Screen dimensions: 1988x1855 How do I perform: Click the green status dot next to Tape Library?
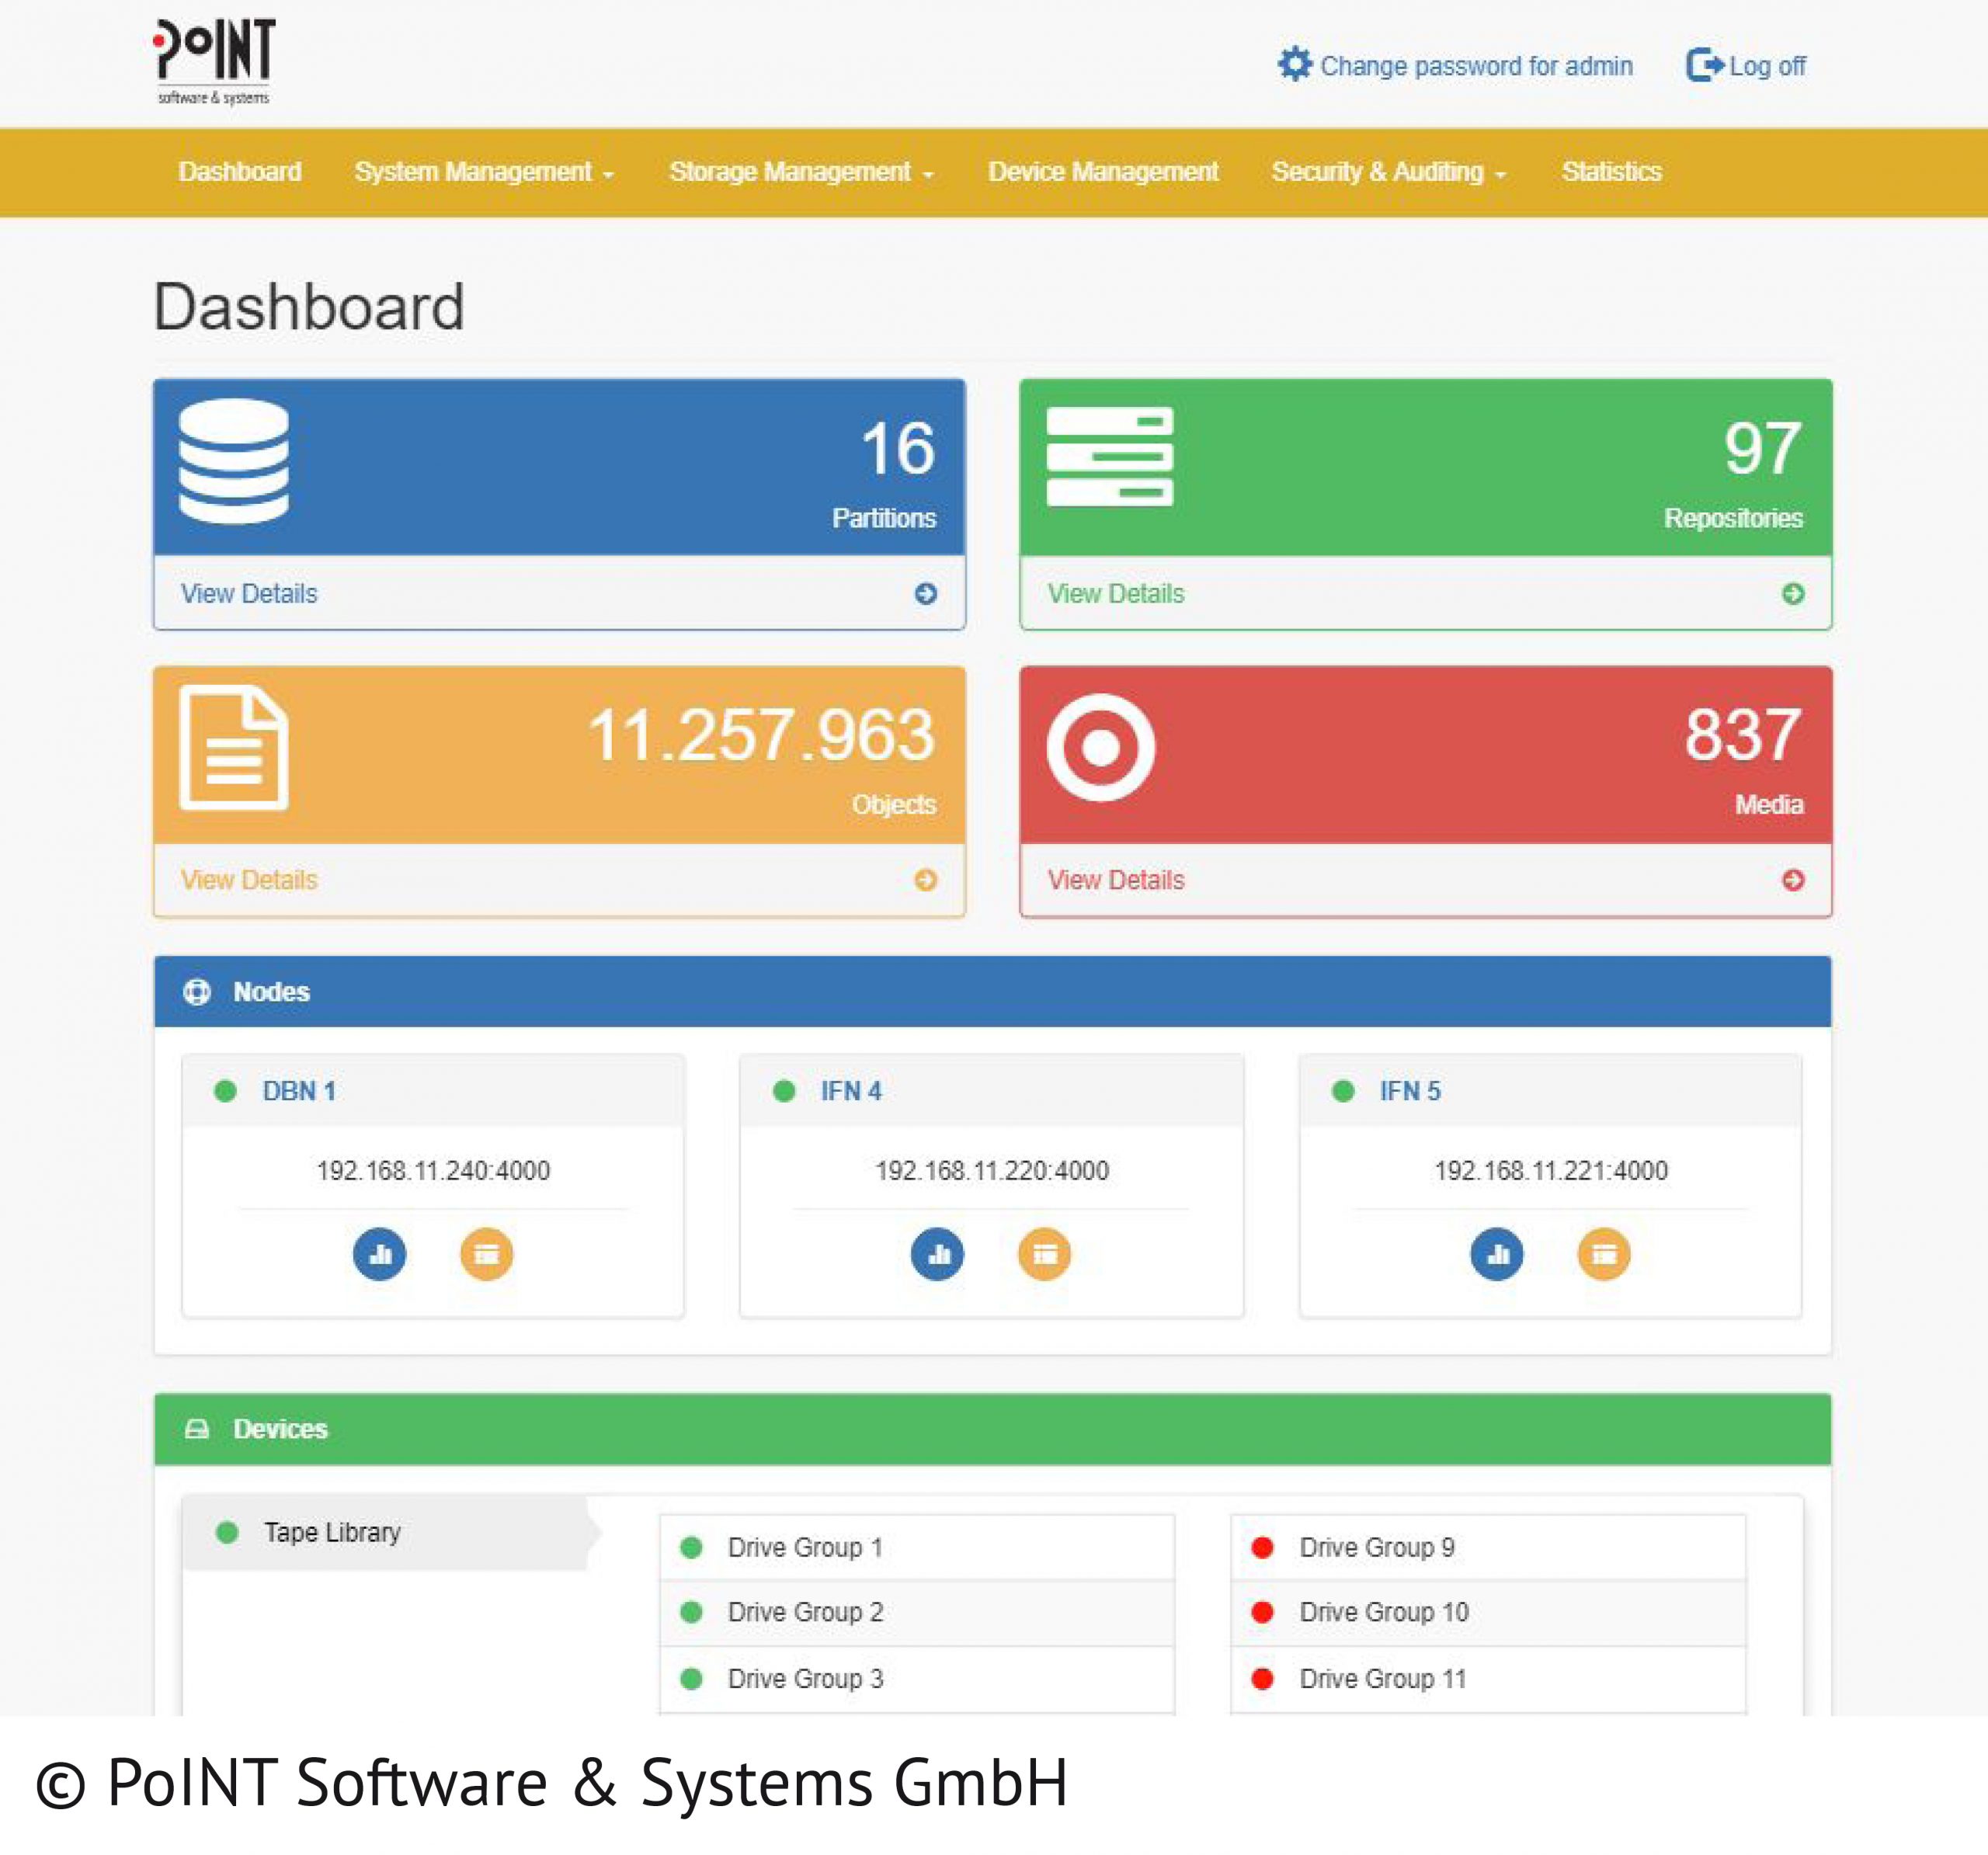[228, 1532]
